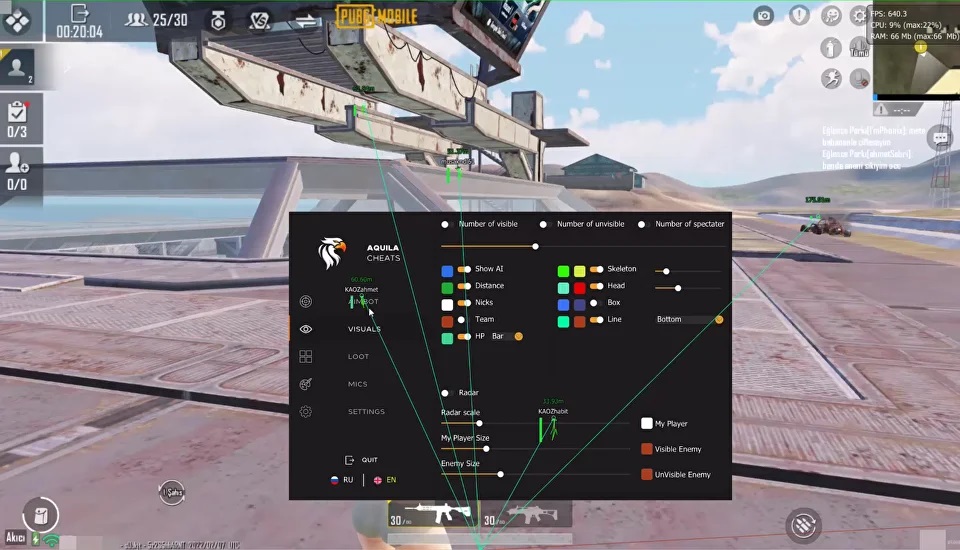Click the add friend 0/0 icon
This screenshot has width=960, height=550.
click(x=17, y=171)
